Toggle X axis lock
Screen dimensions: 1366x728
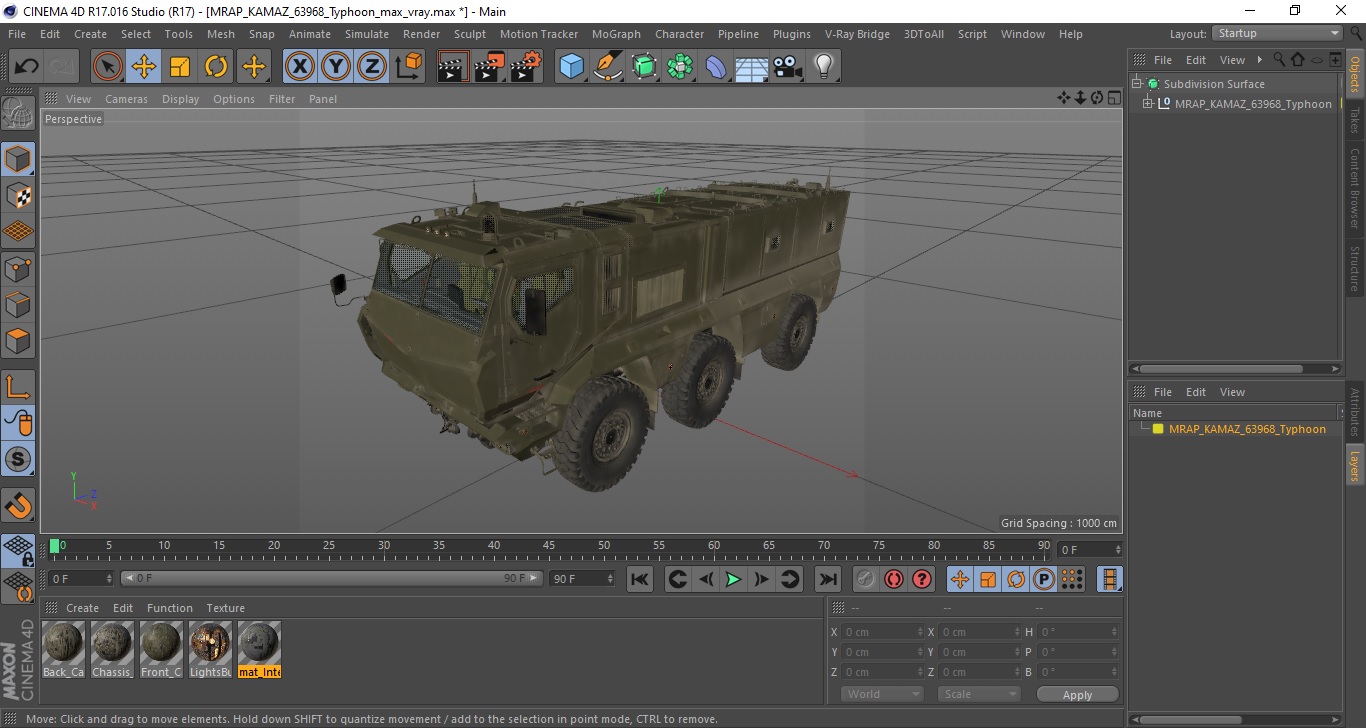pyautogui.click(x=300, y=67)
